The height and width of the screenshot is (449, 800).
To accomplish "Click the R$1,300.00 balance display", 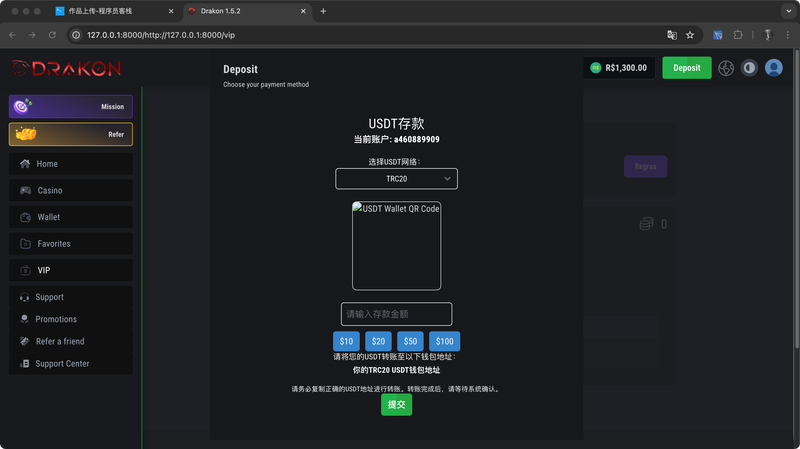I will point(619,68).
